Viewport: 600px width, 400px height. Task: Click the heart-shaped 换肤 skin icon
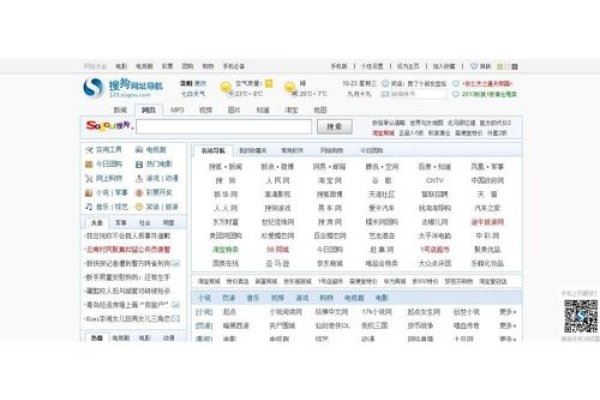(474, 66)
